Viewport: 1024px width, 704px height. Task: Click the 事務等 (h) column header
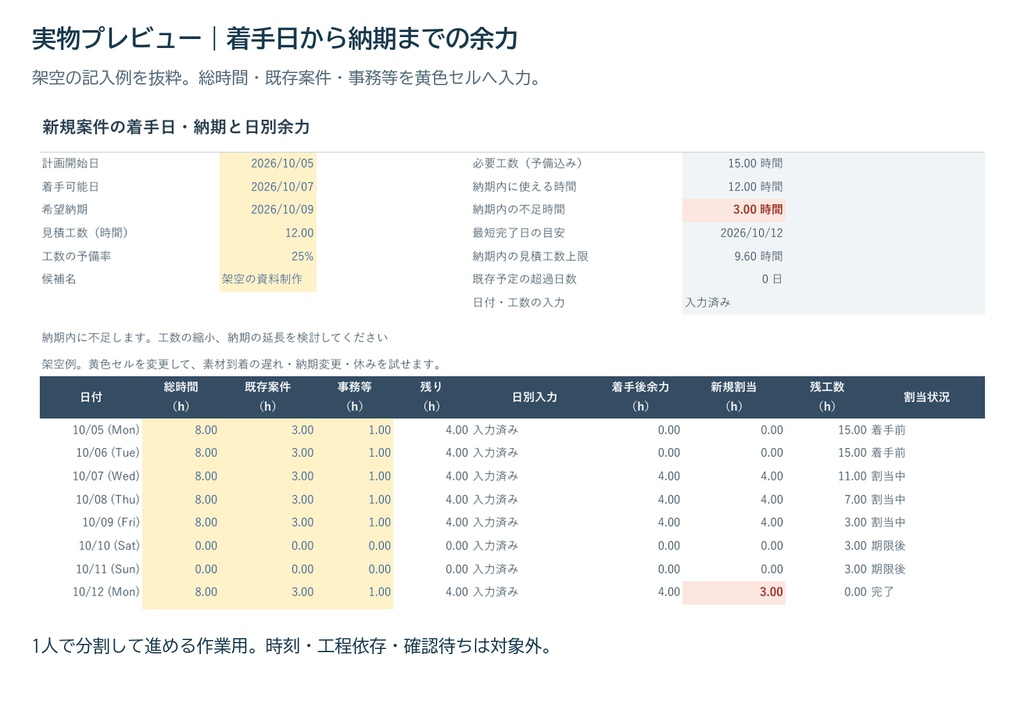click(x=355, y=397)
